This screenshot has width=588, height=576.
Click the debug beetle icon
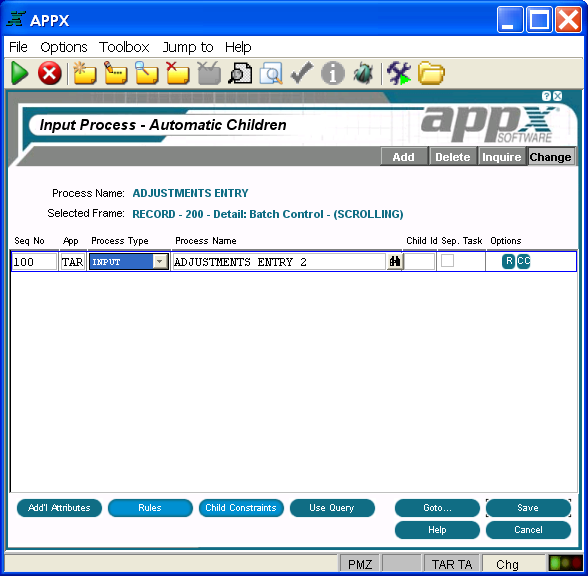coord(363,73)
